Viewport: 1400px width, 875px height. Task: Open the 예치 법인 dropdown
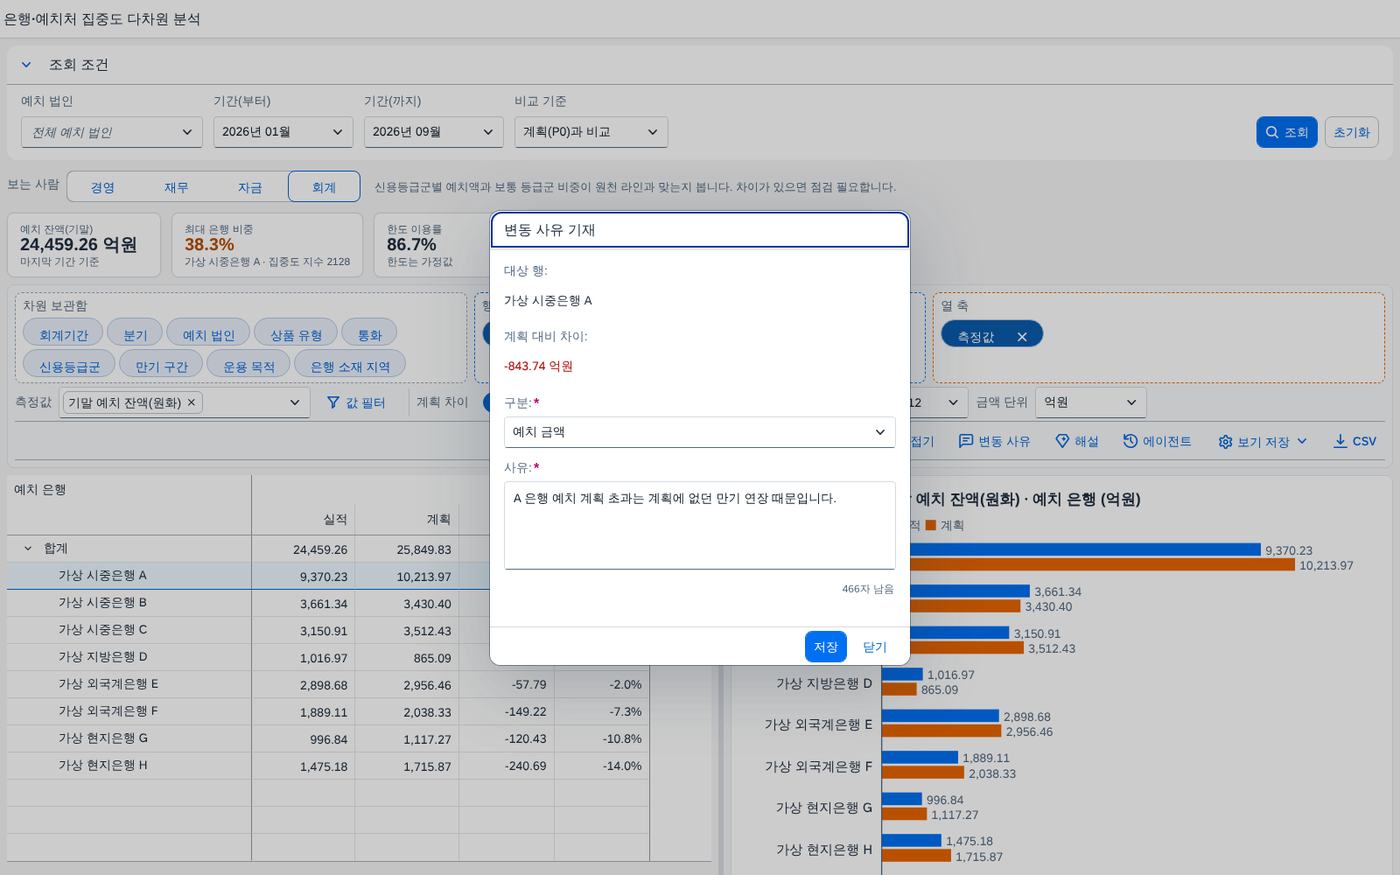(x=112, y=132)
